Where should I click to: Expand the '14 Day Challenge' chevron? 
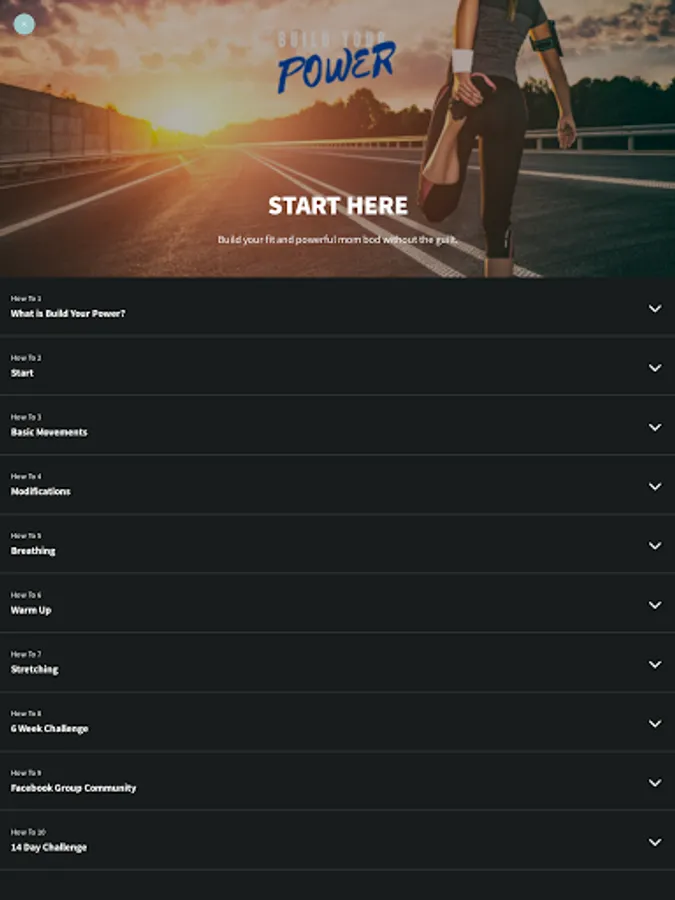pos(655,842)
